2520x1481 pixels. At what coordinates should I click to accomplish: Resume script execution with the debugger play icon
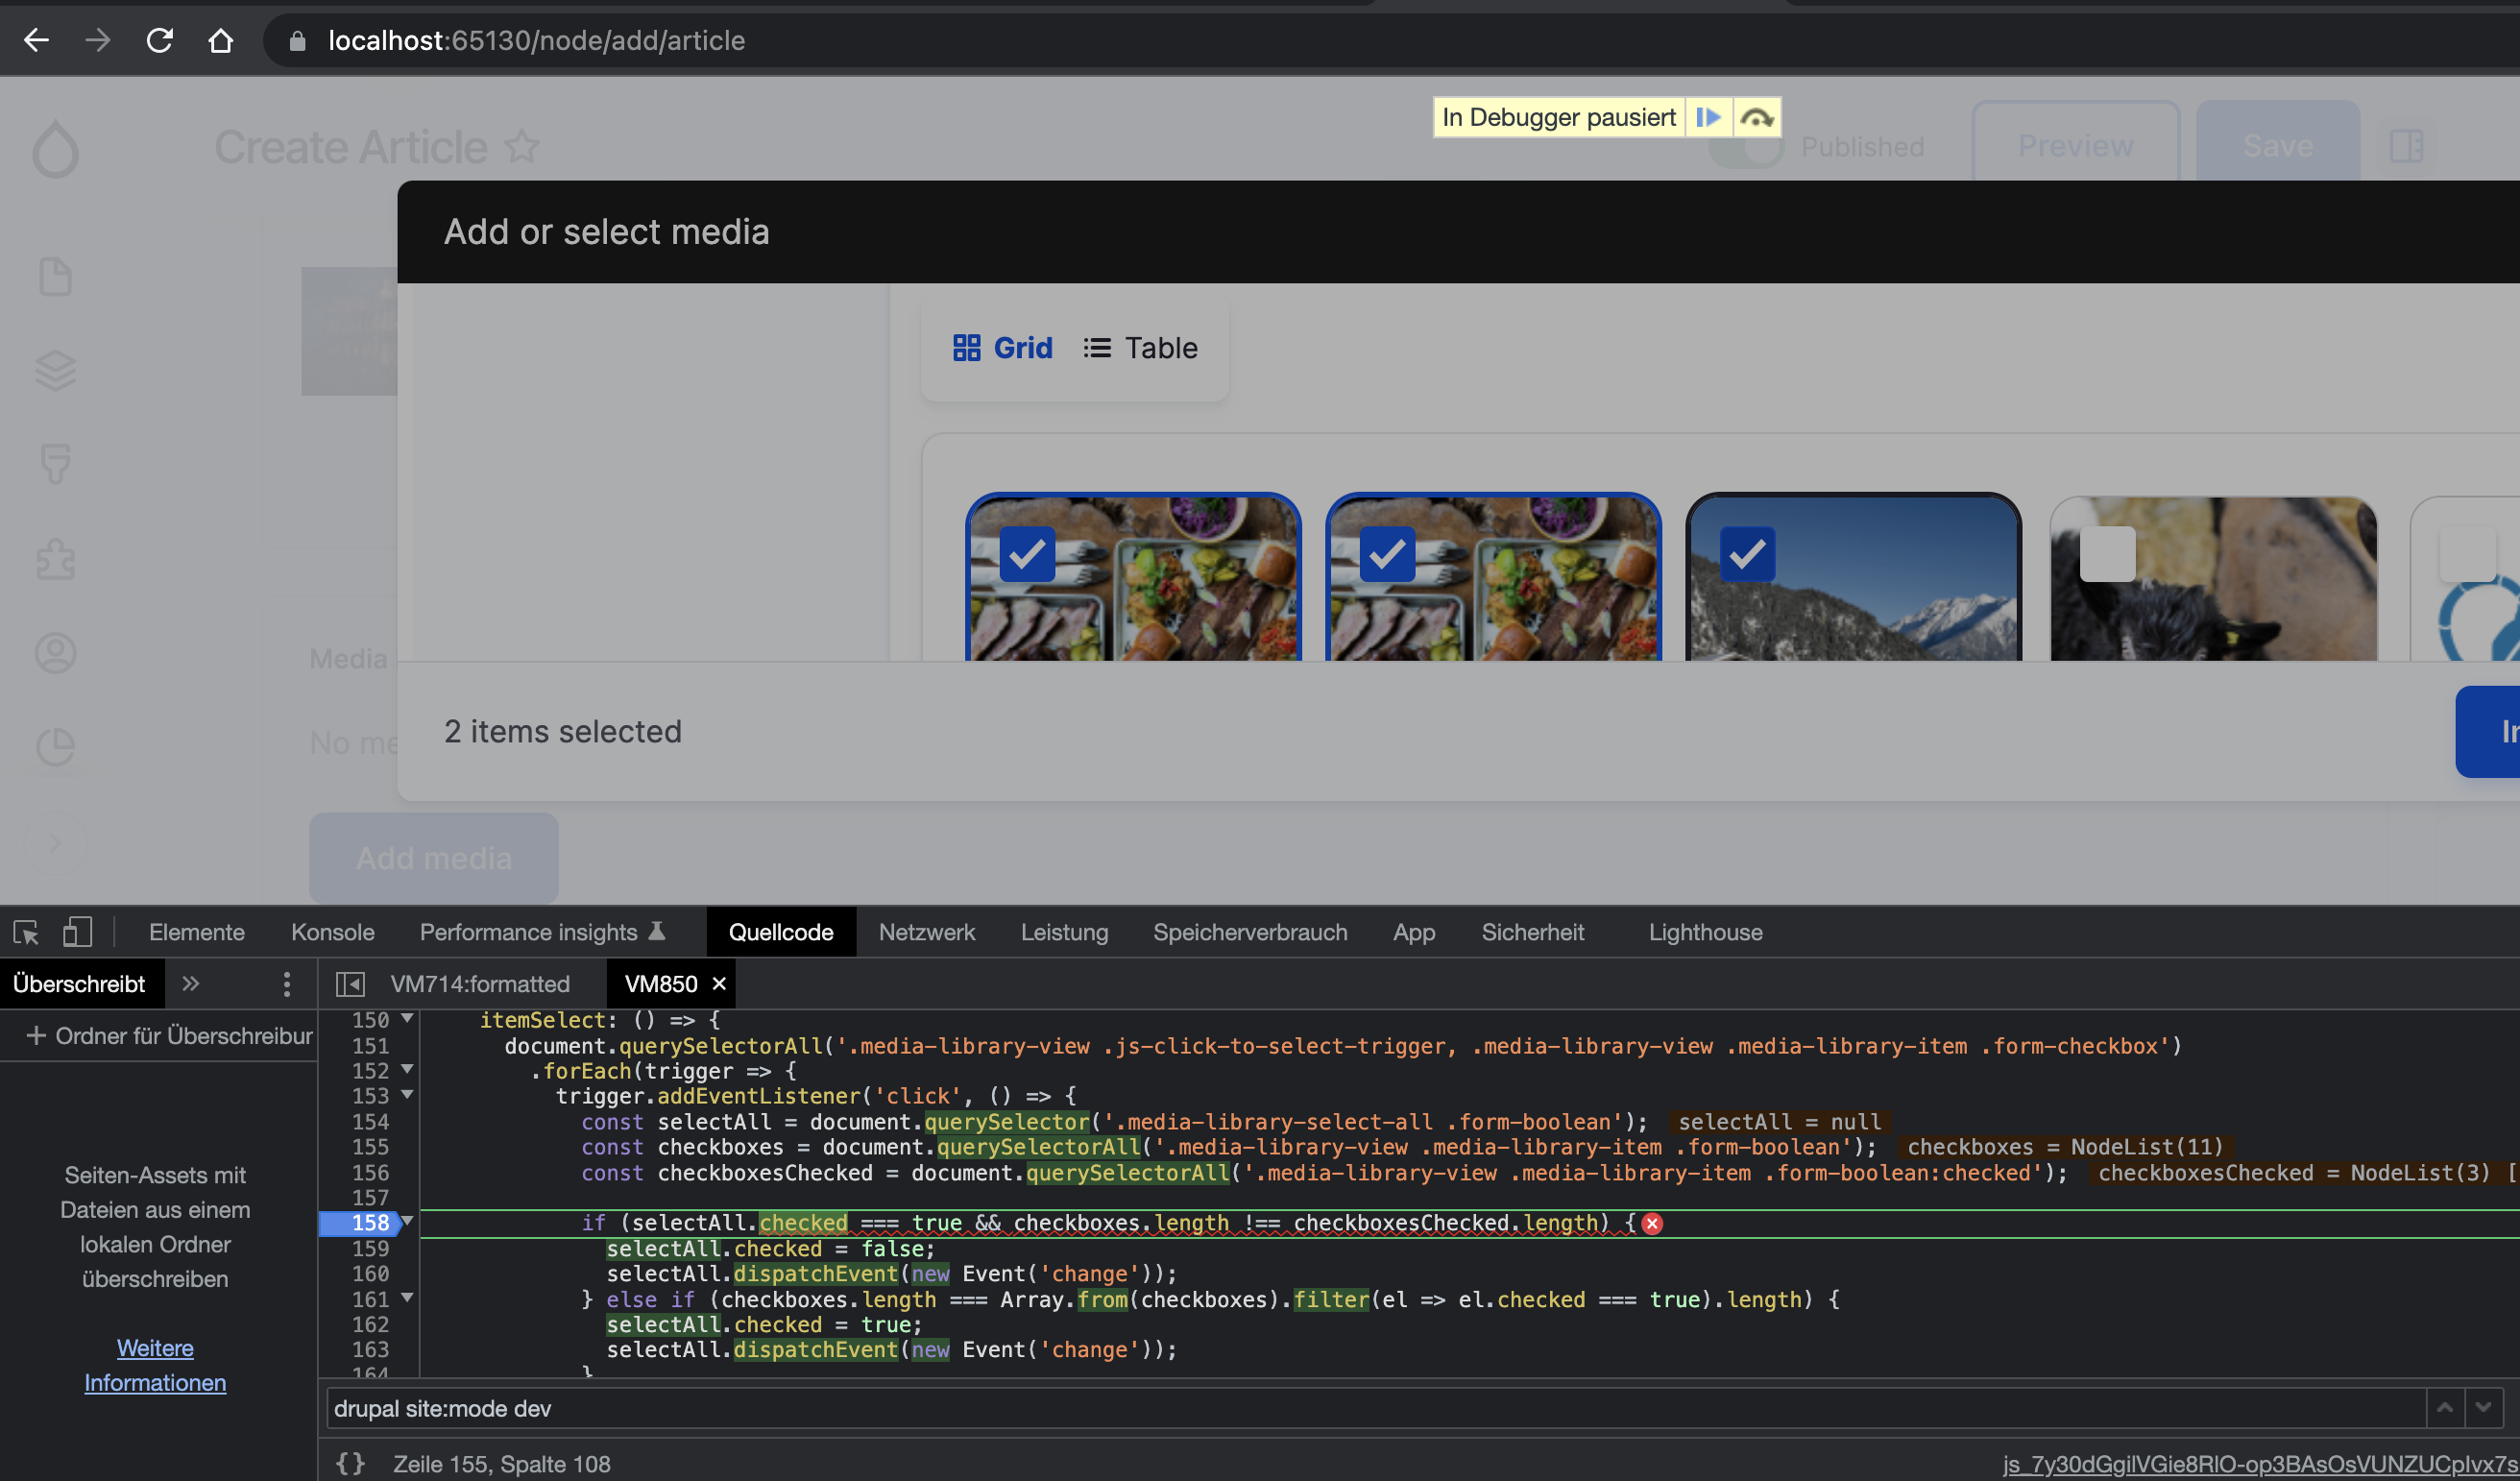(x=1710, y=117)
